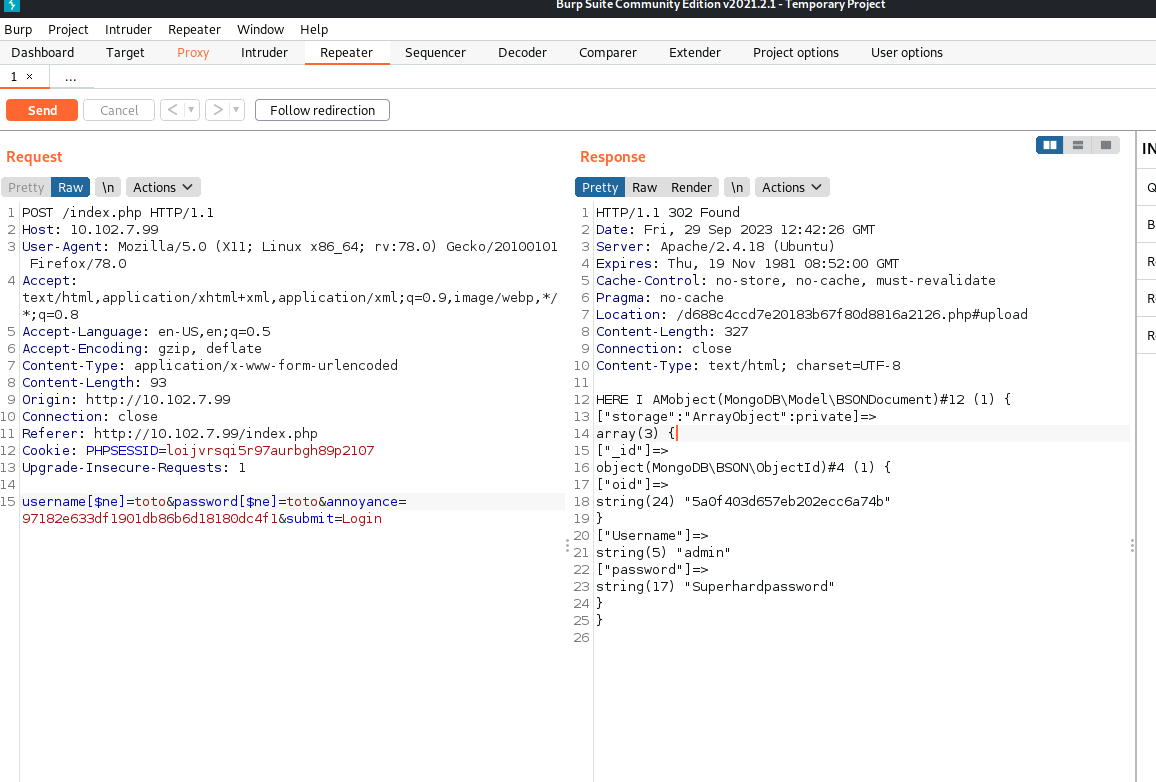This screenshot has height=782, width=1156.
Task: Toggle response \n non-printable characters
Action: point(737,187)
